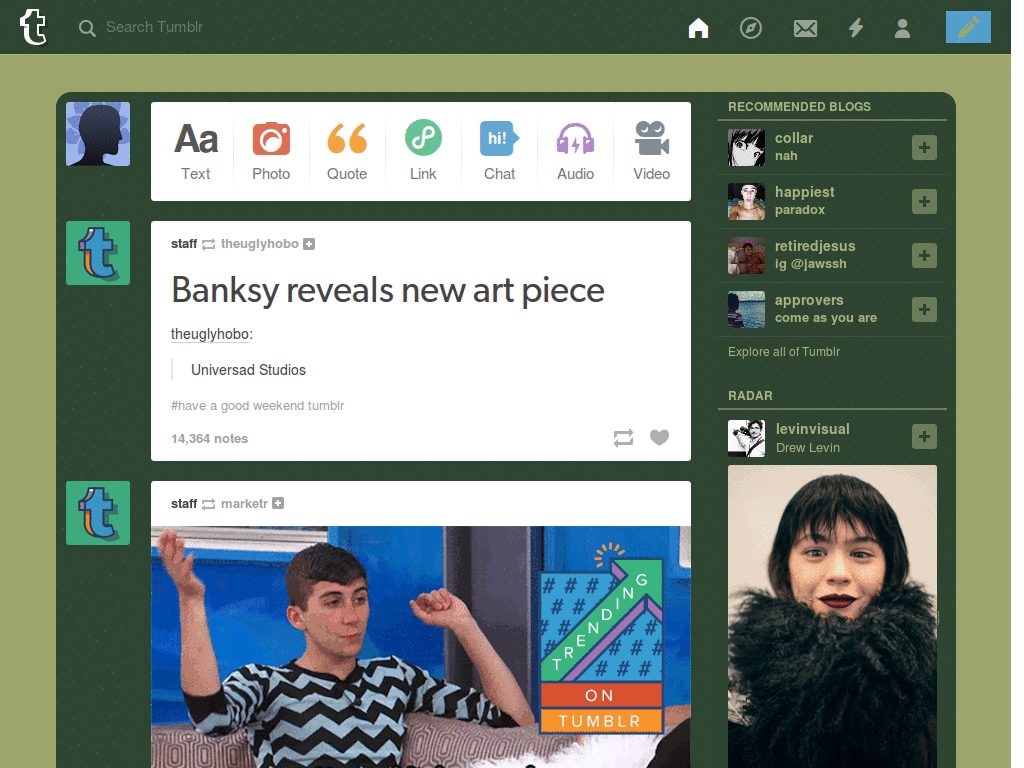Create a new Audio post
This screenshot has height=768, width=1024.
(x=575, y=152)
